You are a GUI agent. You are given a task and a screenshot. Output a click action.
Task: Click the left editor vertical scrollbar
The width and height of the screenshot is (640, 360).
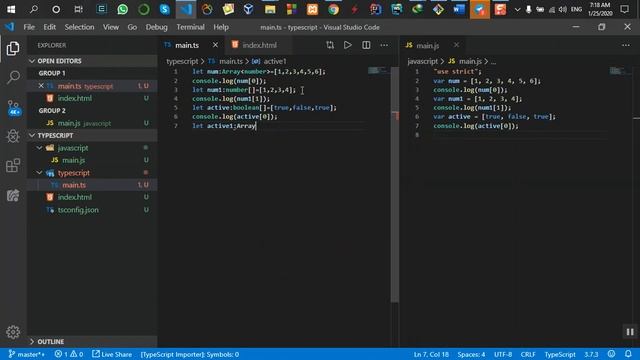tap(395, 185)
